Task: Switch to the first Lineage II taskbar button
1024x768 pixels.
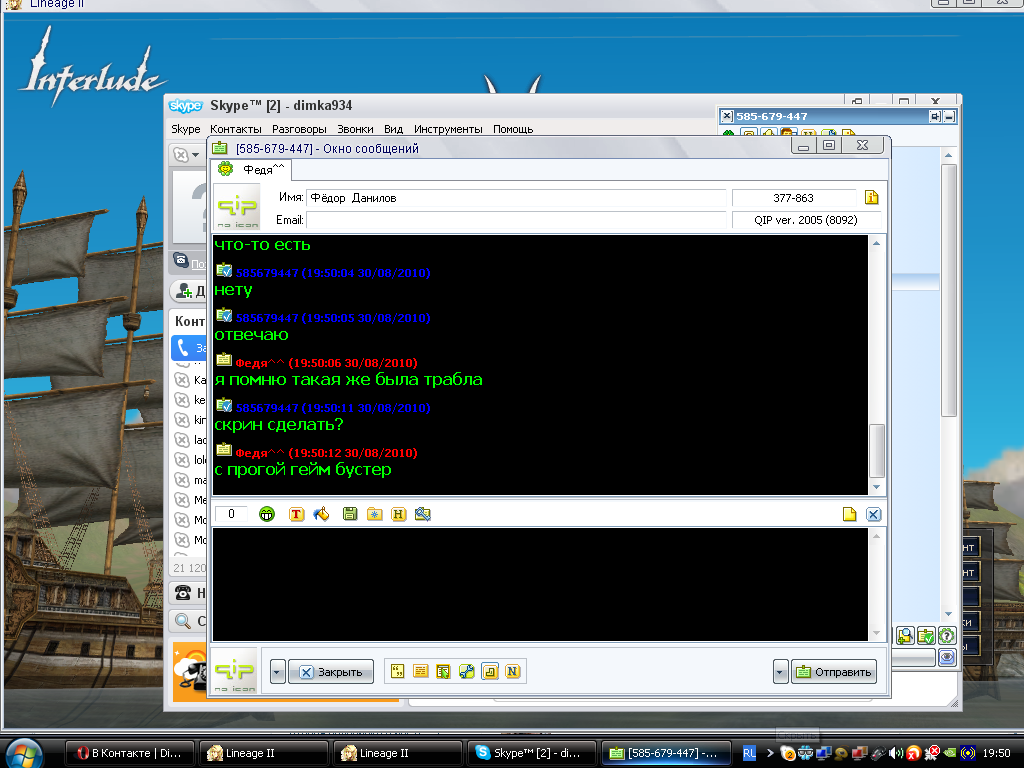Action: point(264,753)
